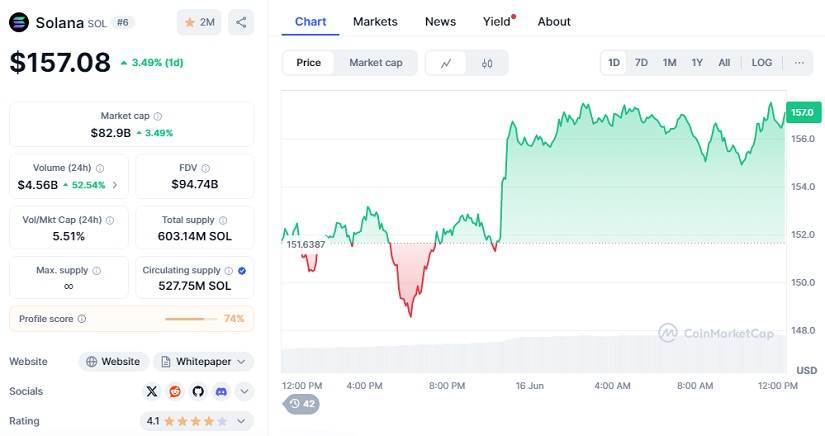Click the share icon next to watchlist
This screenshot has height=436, width=825.
click(x=240, y=22)
